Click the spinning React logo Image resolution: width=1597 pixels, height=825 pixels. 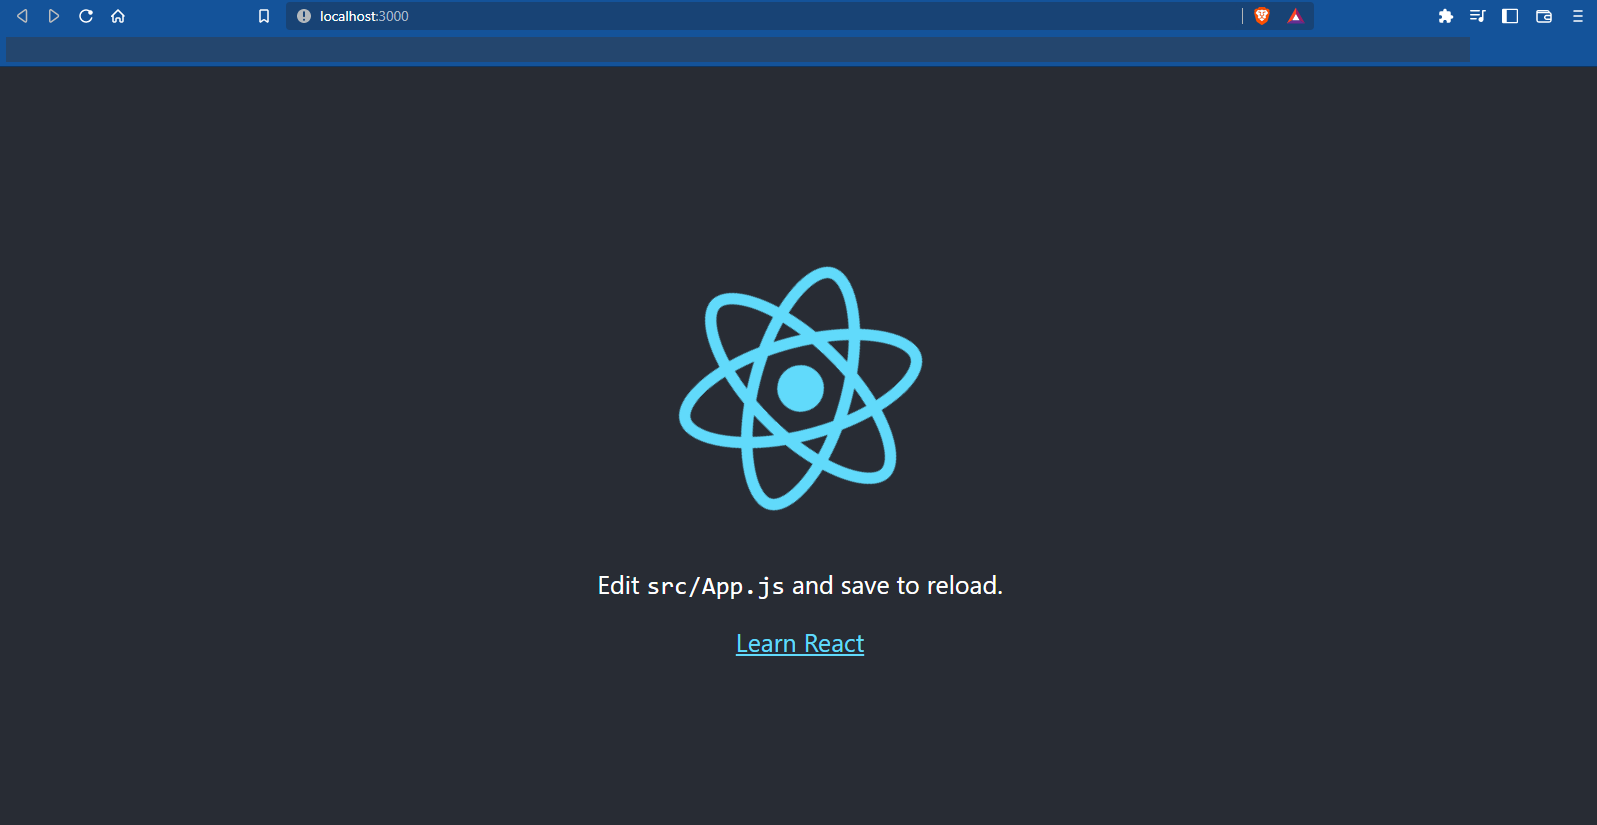pyautogui.click(x=800, y=388)
